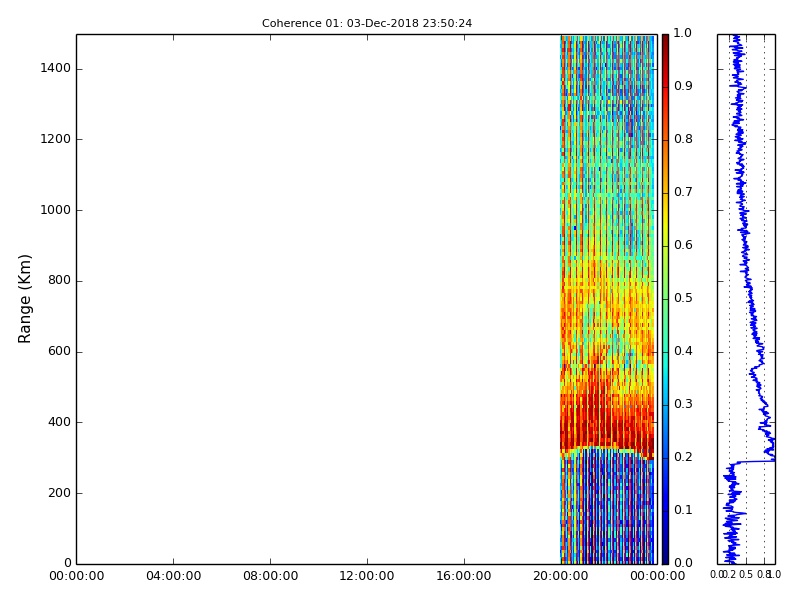This screenshot has height=600, width=800.
Task: Click the 1400 range tick label
Action: tap(56, 68)
